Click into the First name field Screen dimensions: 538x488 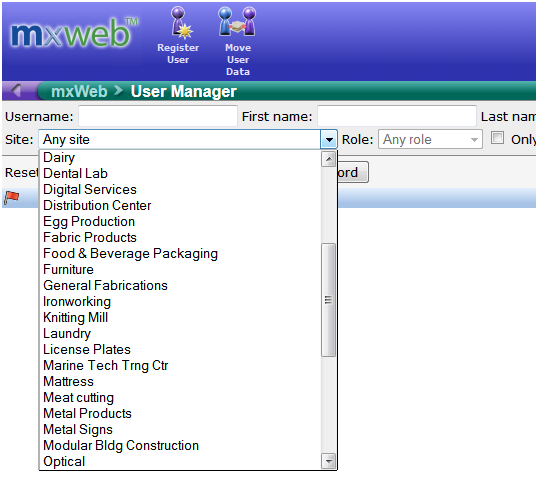tap(397, 116)
